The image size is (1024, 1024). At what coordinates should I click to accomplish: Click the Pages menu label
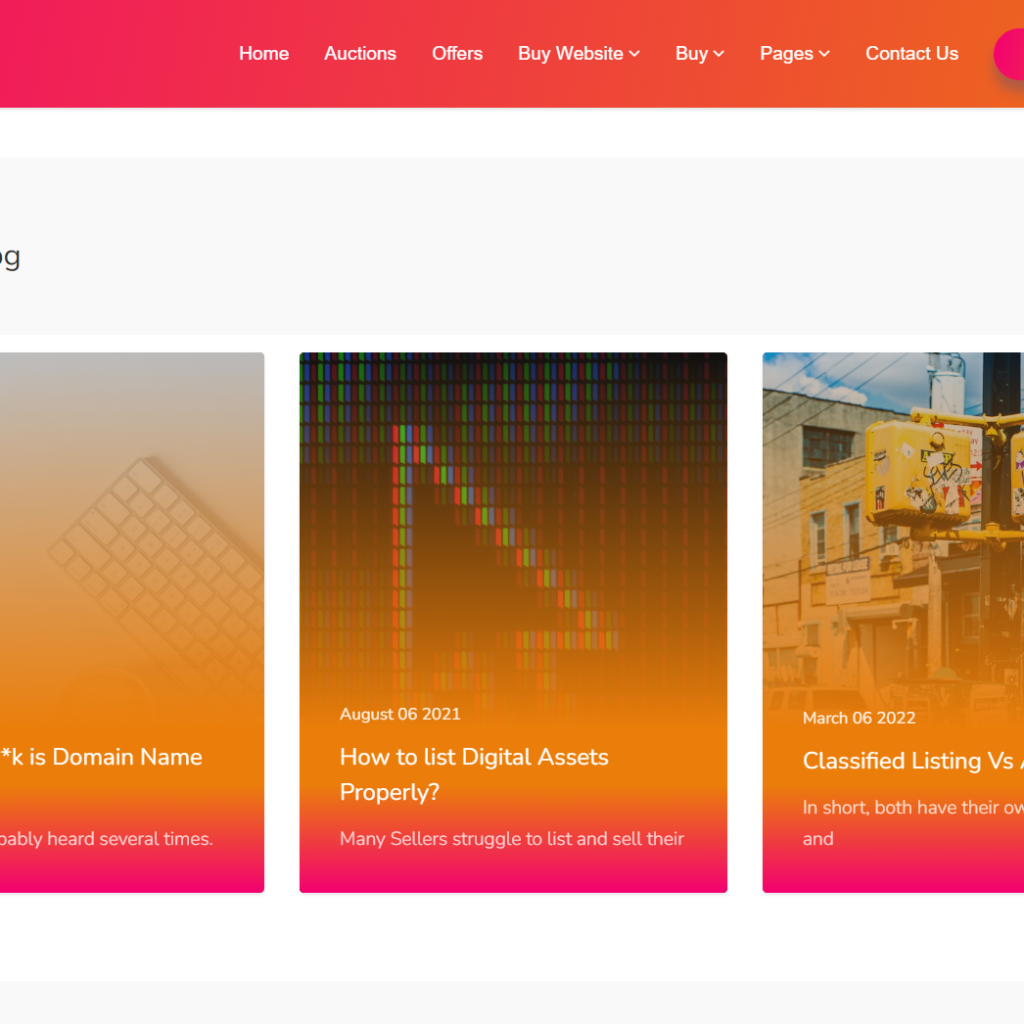(786, 54)
